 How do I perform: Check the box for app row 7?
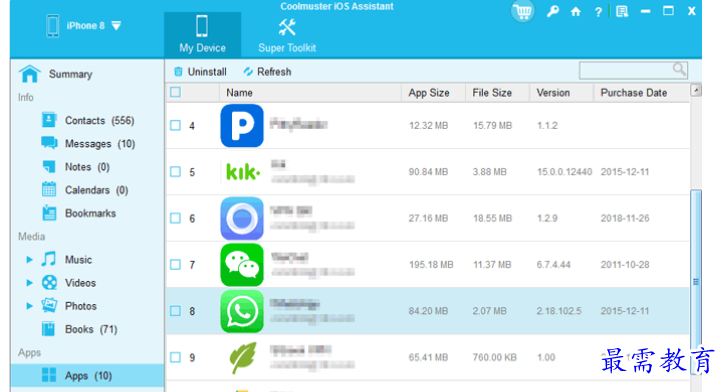pyautogui.click(x=175, y=265)
